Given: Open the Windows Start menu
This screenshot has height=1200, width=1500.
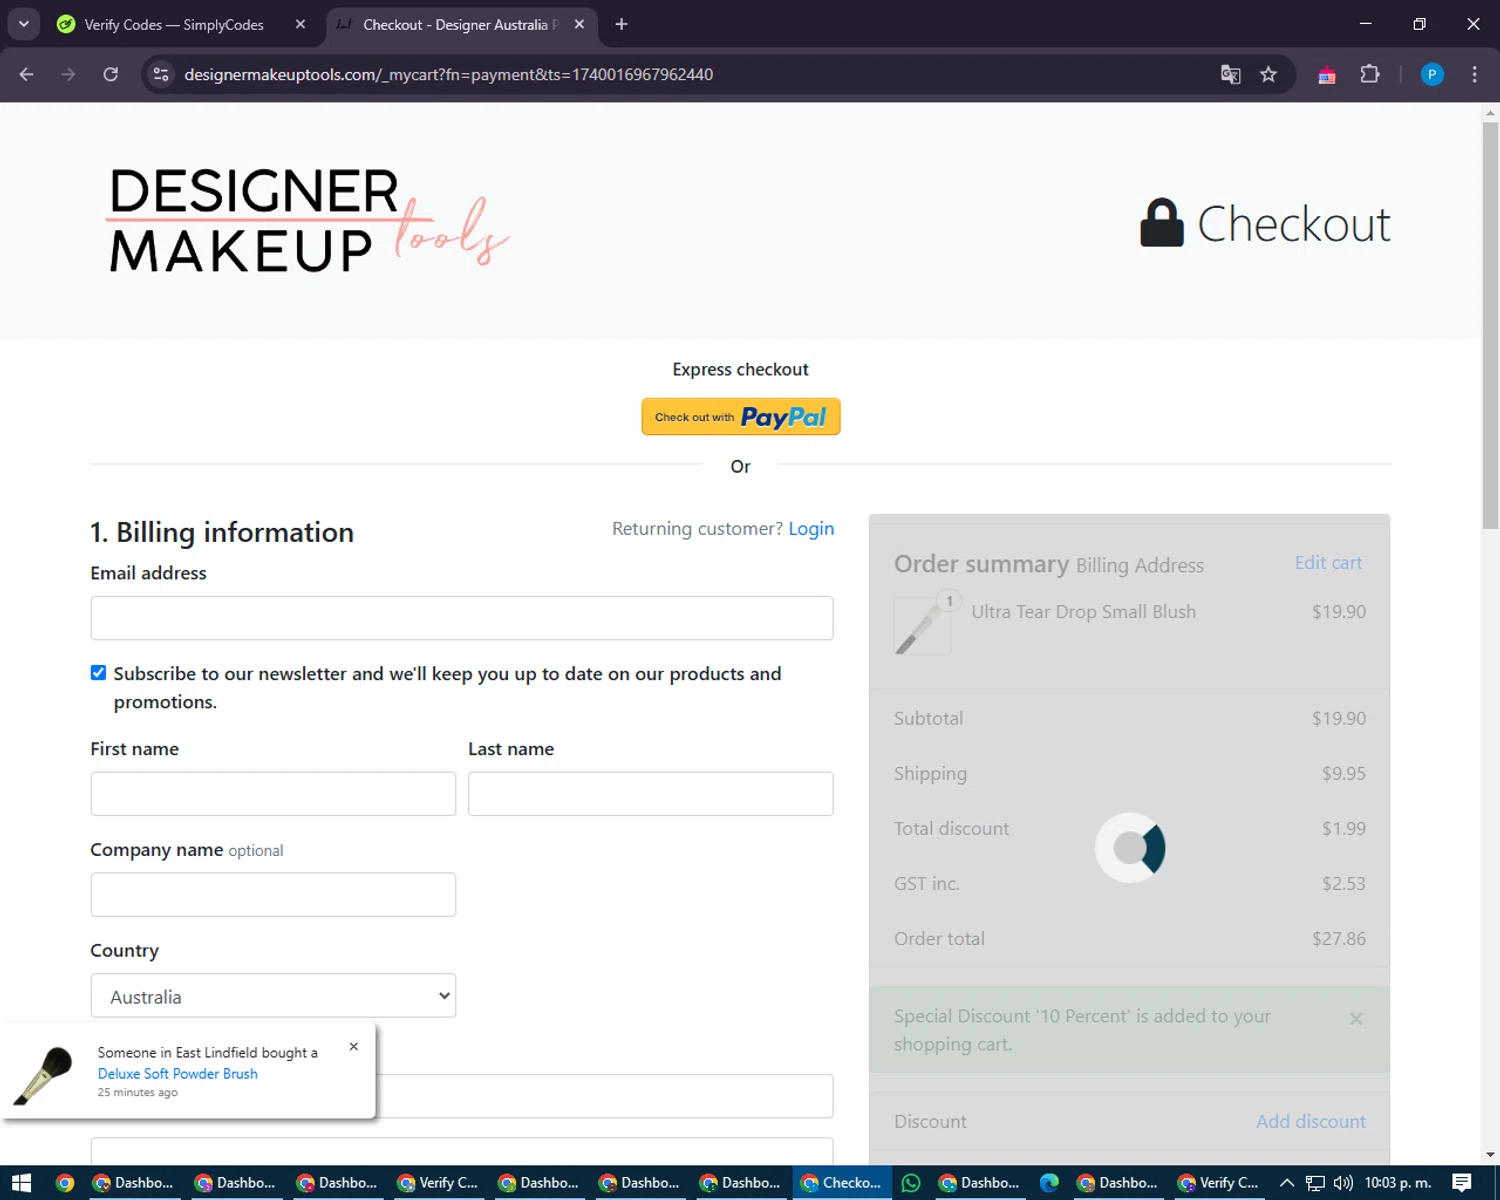Looking at the screenshot, I should (x=21, y=1183).
